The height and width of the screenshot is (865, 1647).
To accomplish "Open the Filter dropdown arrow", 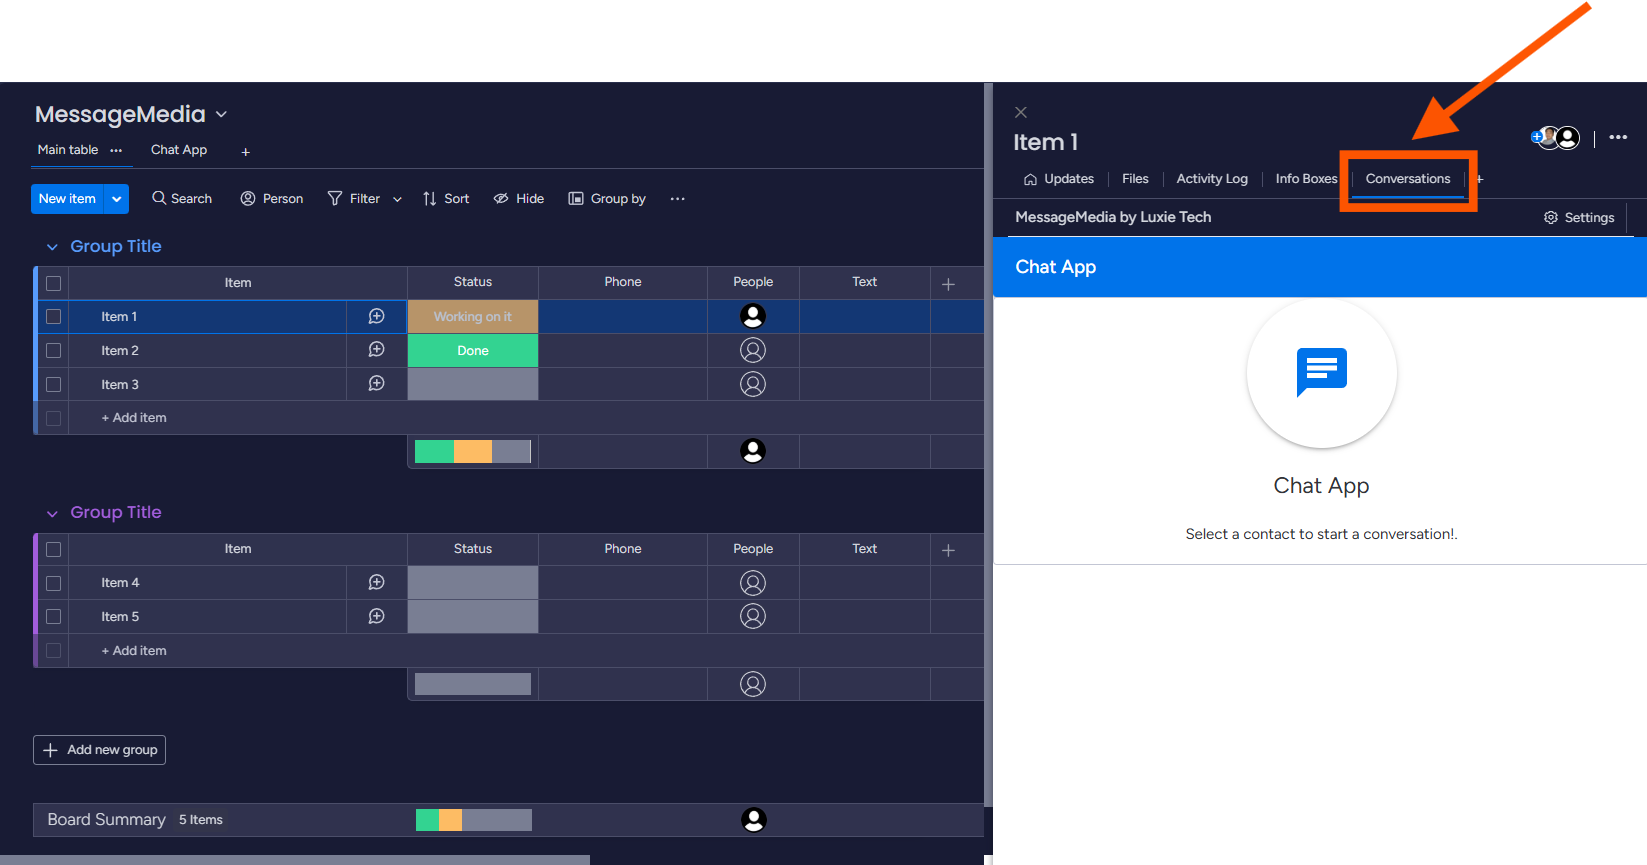I will tap(397, 199).
